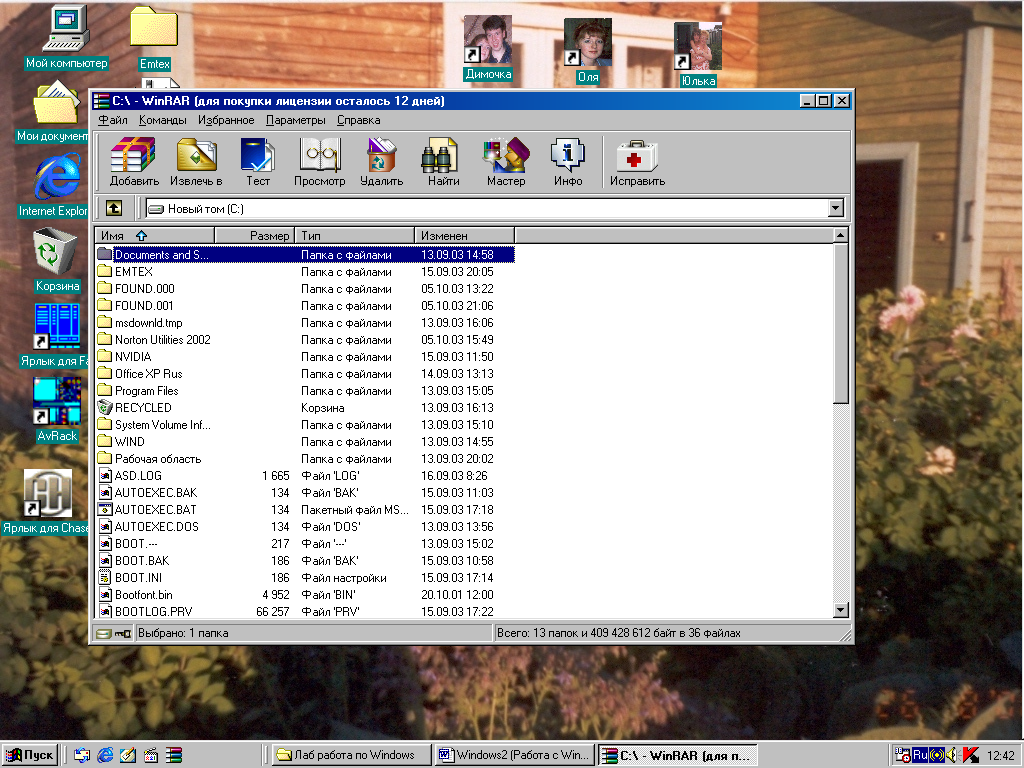Select the FOUND.000 folder row
The height and width of the screenshot is (768, 1024).
pos(305,289)
